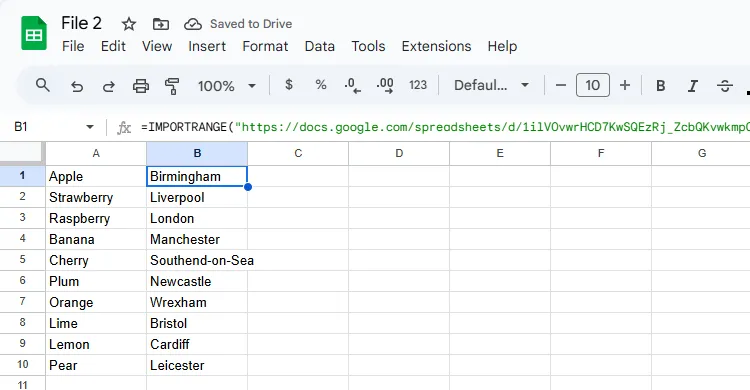This screenshot has width=750, height=390.
Task: Open the Format menu
Action: pyautogui.click(x=265, y=46)
